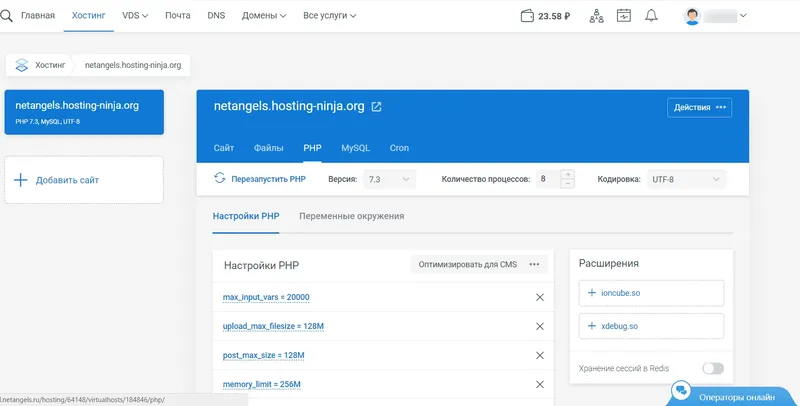Open the notifications bell
Screen dimensions: 800x406
point(651,16)
